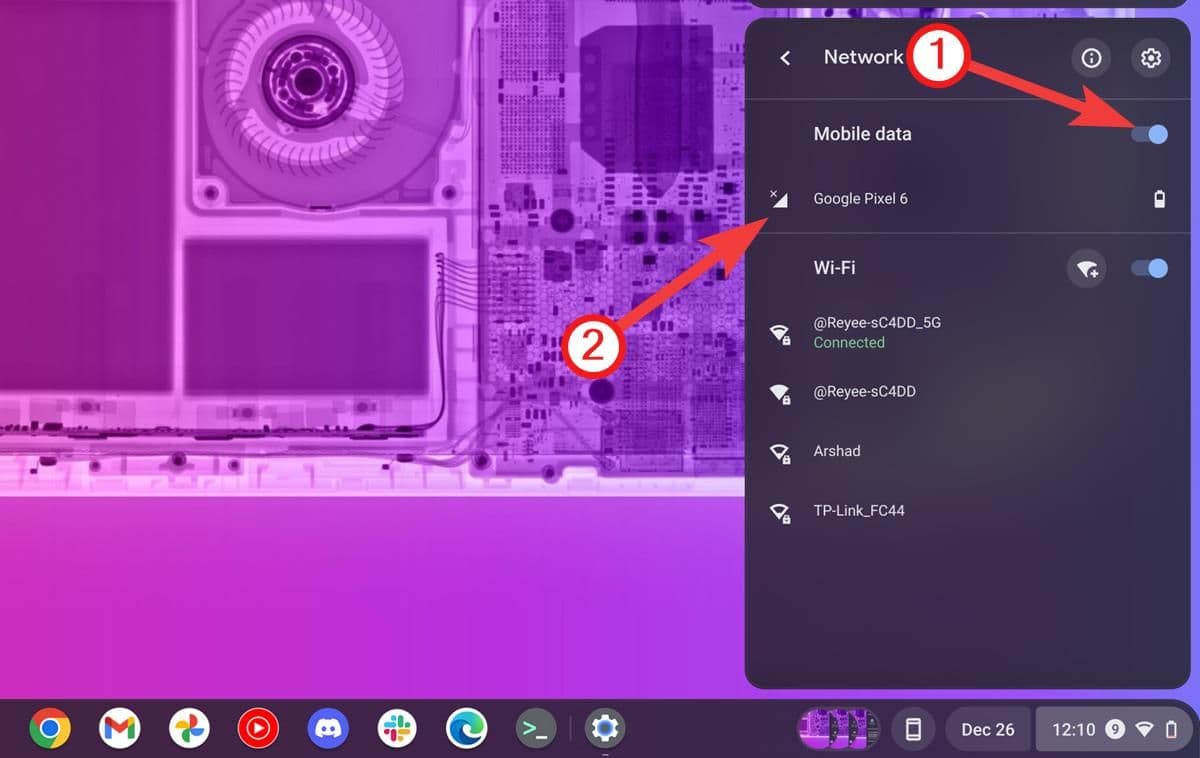Click the join other Wi-Fi network icon
This screenshot has height=758, width=1200.
coord(1086,268)
